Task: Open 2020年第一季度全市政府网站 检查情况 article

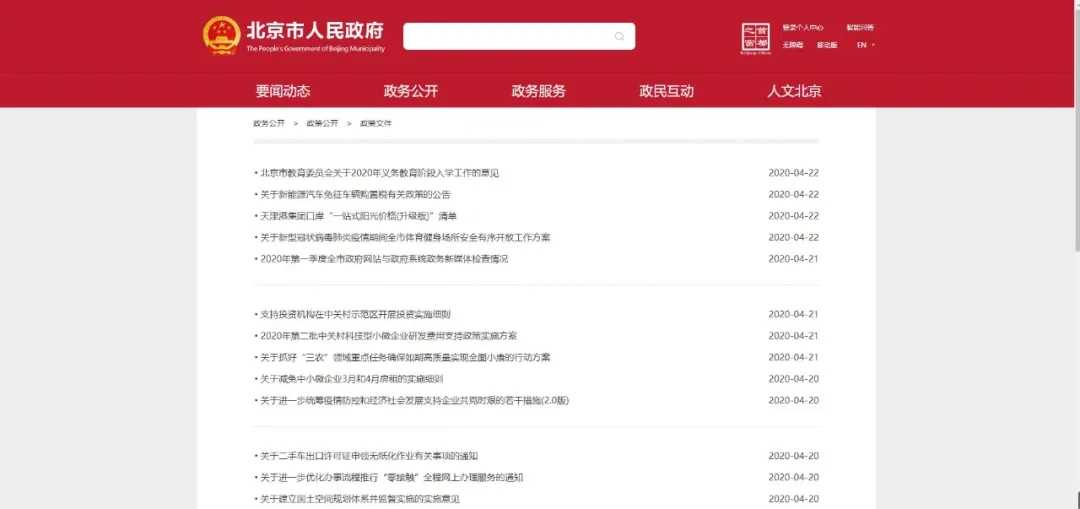Action: [x=384, y=259]
